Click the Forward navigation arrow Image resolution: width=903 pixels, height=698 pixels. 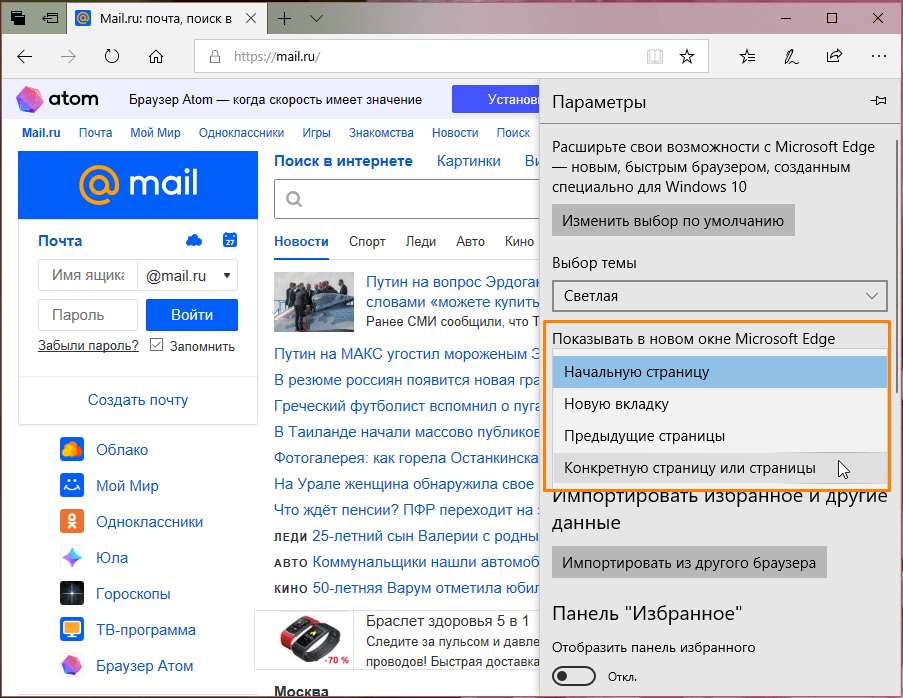pyautogui.click(x=69, y=56)
